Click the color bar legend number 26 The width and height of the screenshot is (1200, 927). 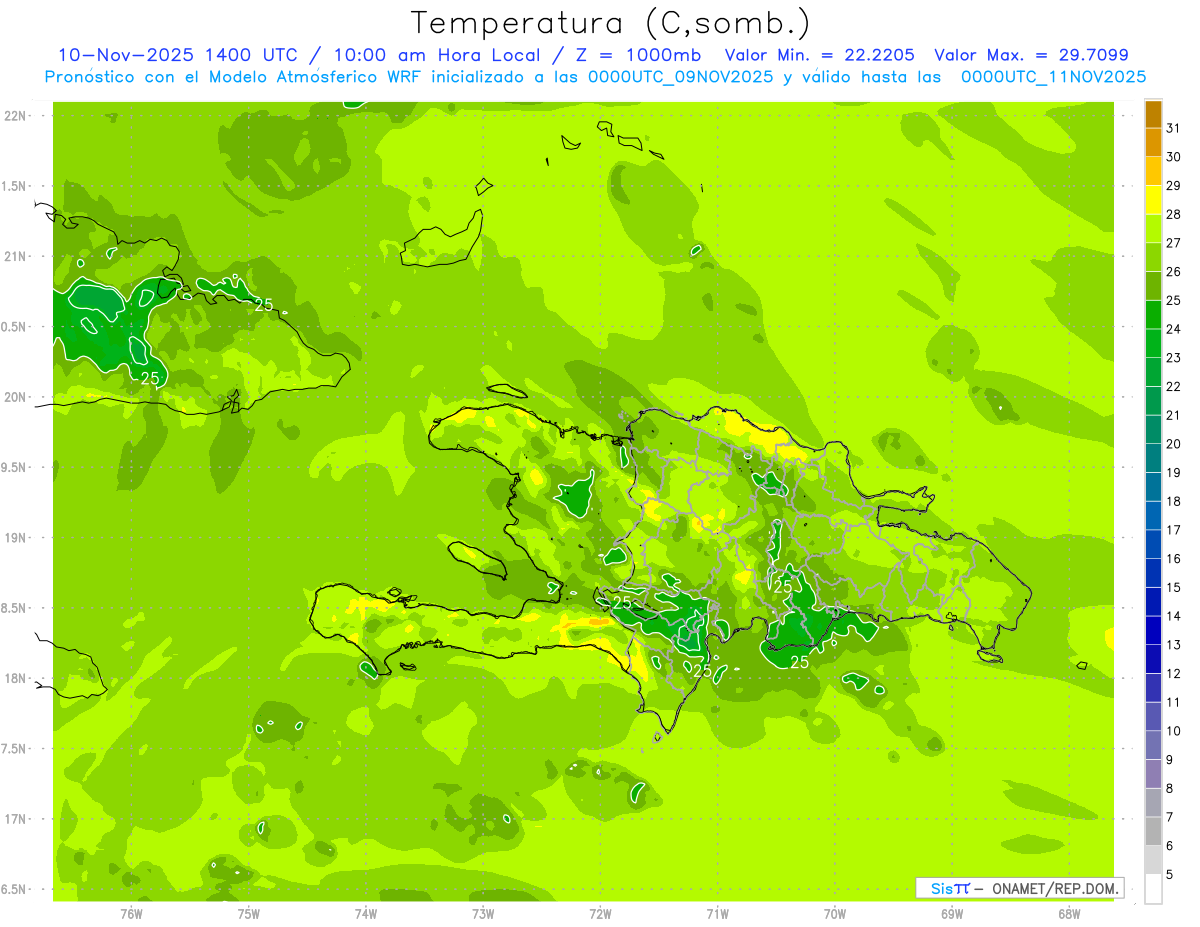1174,272
